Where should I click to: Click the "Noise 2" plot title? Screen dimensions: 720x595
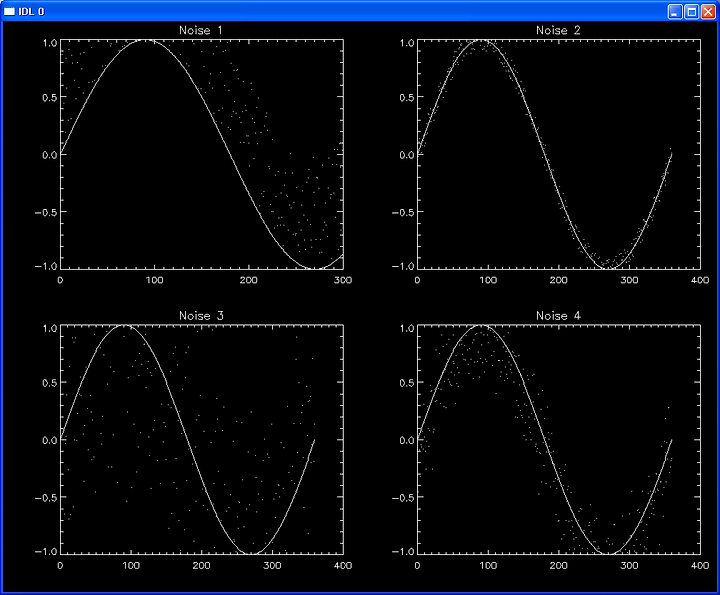[x=558, y=30]
